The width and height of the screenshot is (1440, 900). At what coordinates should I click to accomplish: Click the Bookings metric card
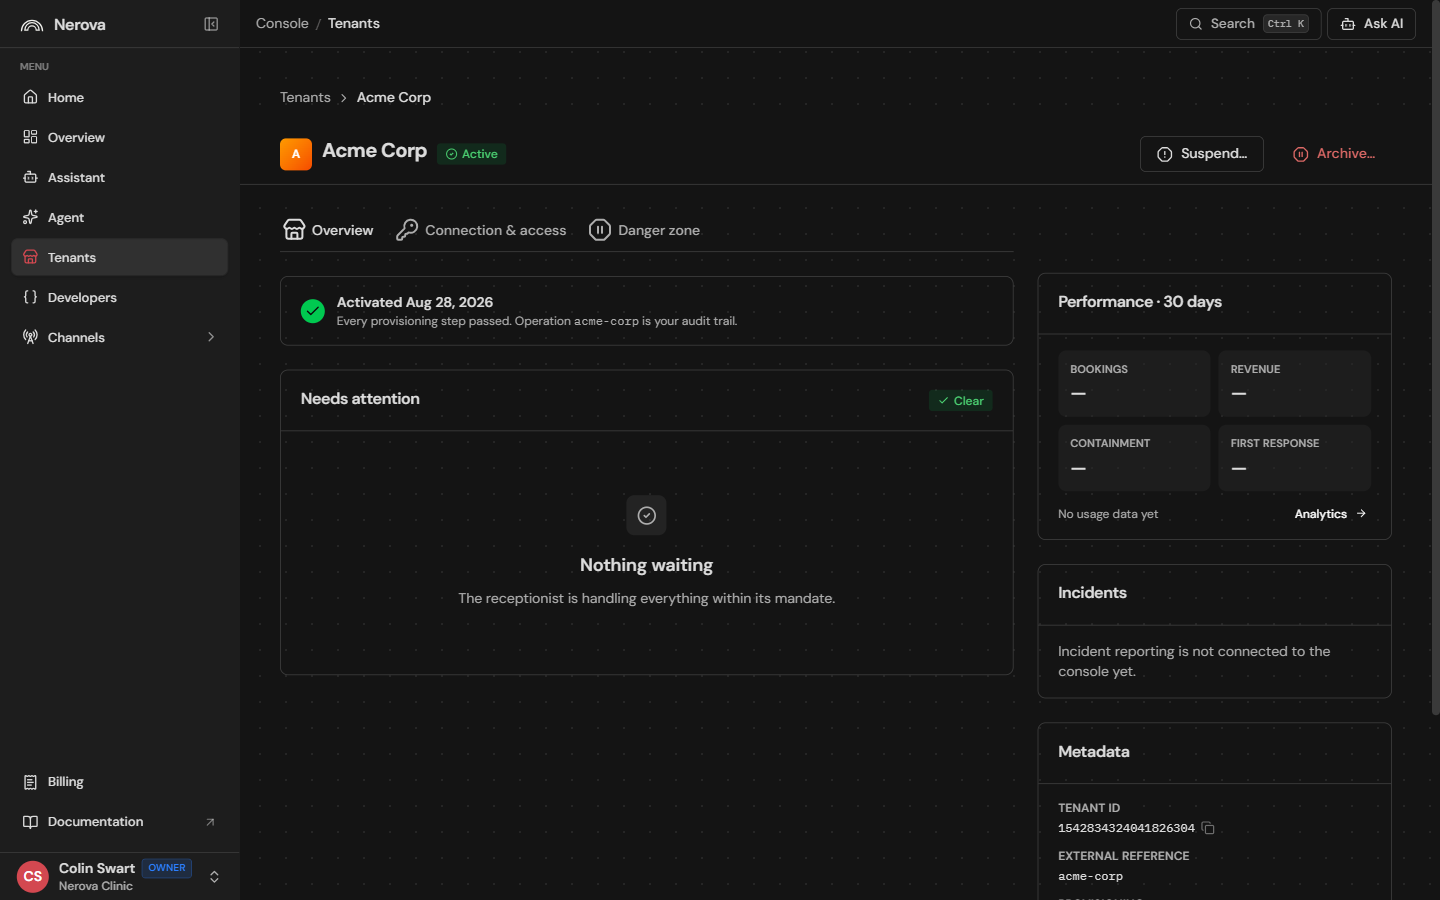(1134, 383)
